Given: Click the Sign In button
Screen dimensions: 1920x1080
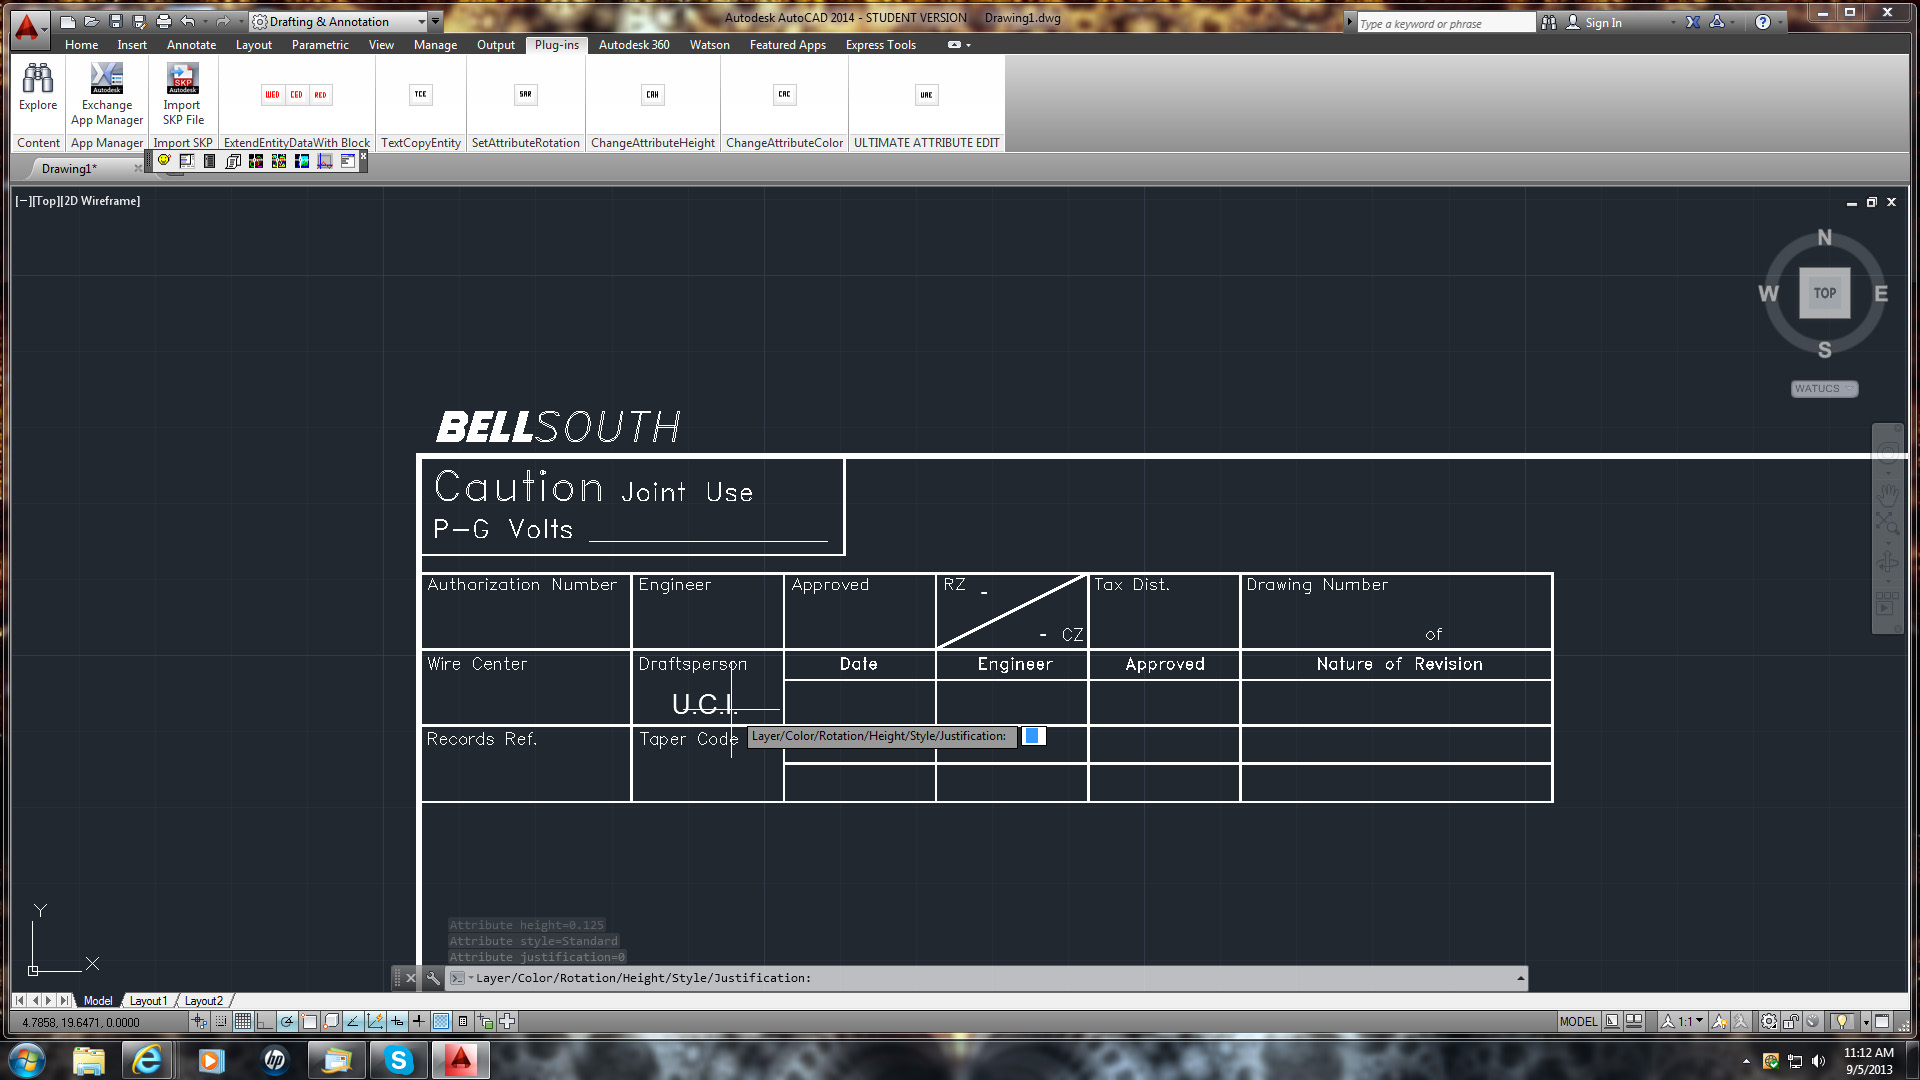Looking at the screenshot, I should pyautogui.click(x=1602, y=22).
